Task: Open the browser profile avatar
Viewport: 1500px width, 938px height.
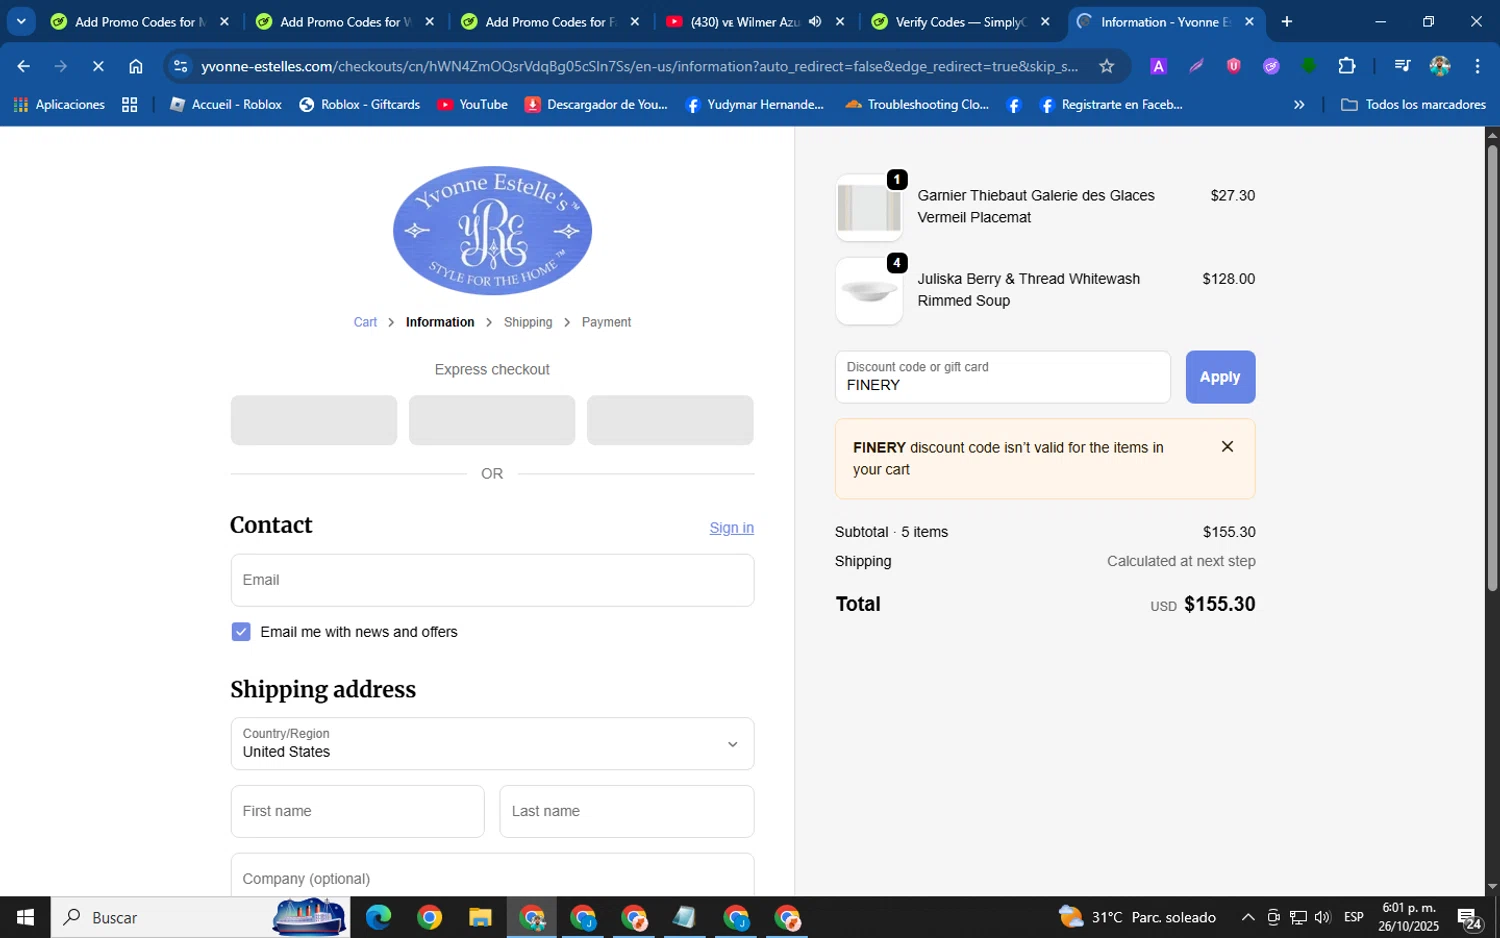Action: [x=1440, y=66]
